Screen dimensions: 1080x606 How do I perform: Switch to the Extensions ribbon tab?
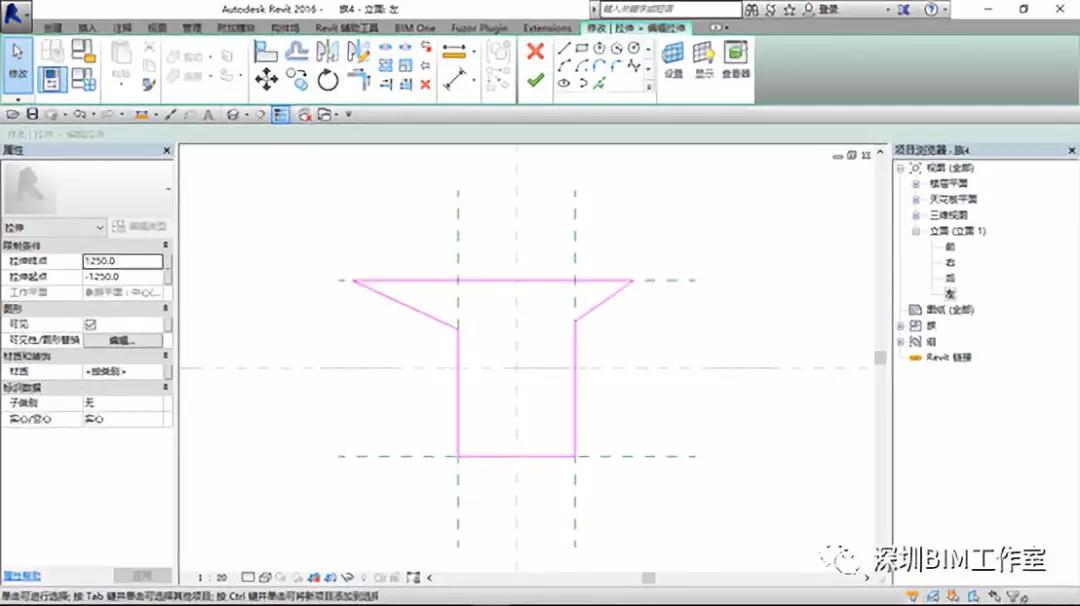547,28
